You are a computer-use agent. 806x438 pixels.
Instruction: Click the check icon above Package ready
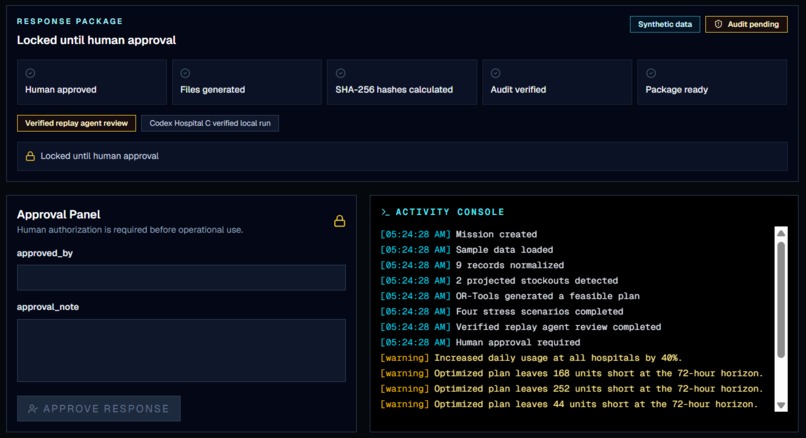click(651, 73)
